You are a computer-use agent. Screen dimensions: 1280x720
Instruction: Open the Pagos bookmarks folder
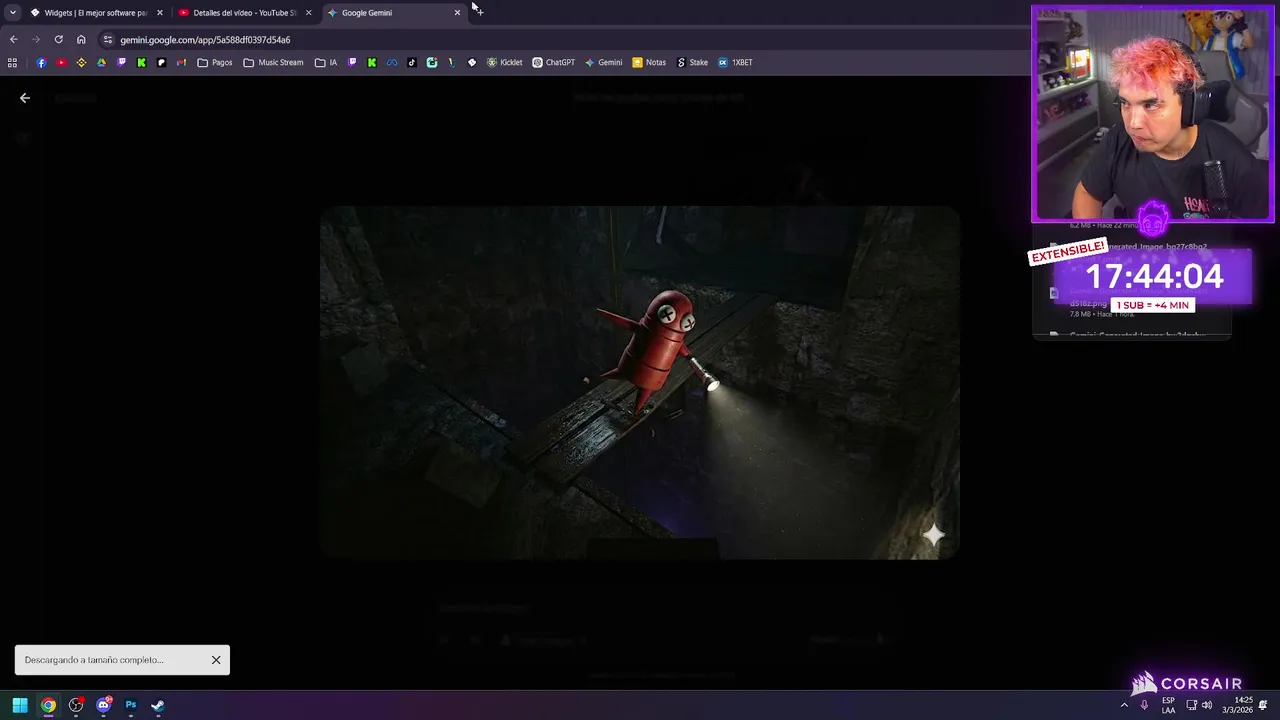click(x=215, y=62)
